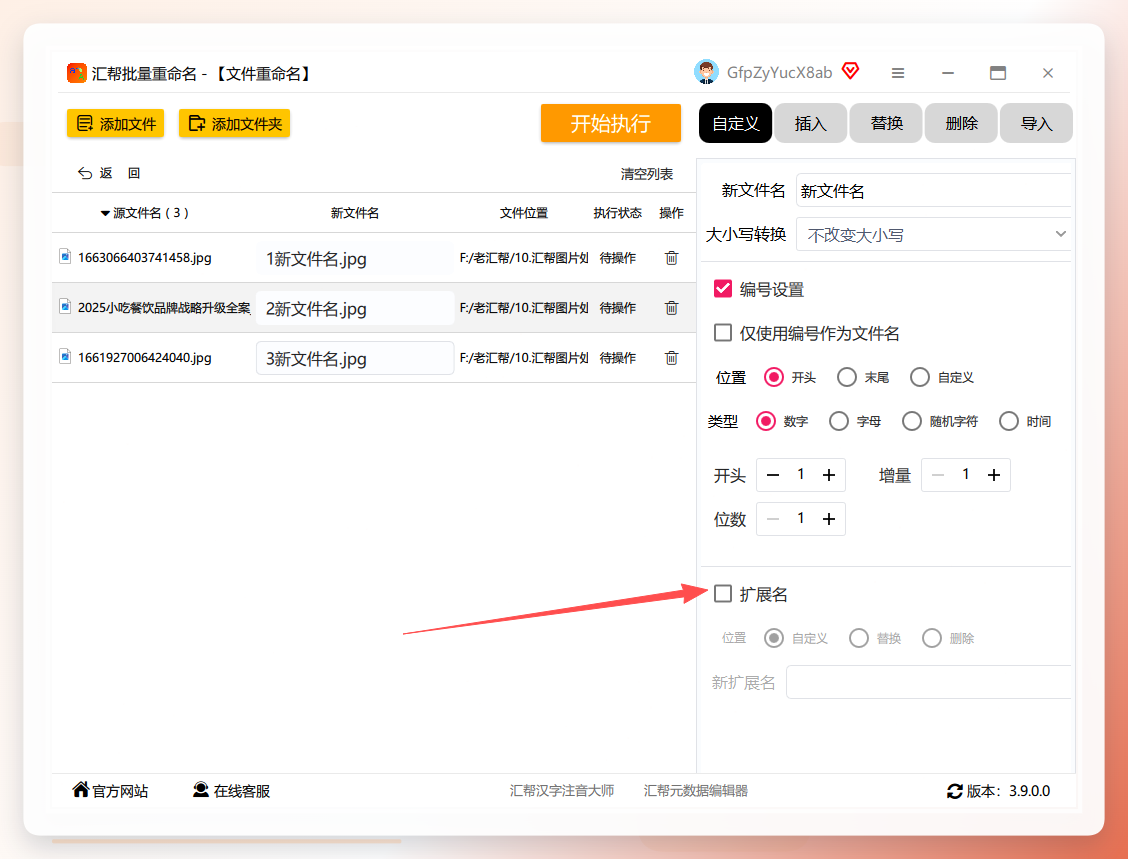This screenshot has width=1128, height=859.
Task: Click the refresh icon next to 版本
Action: click(955, 791)
